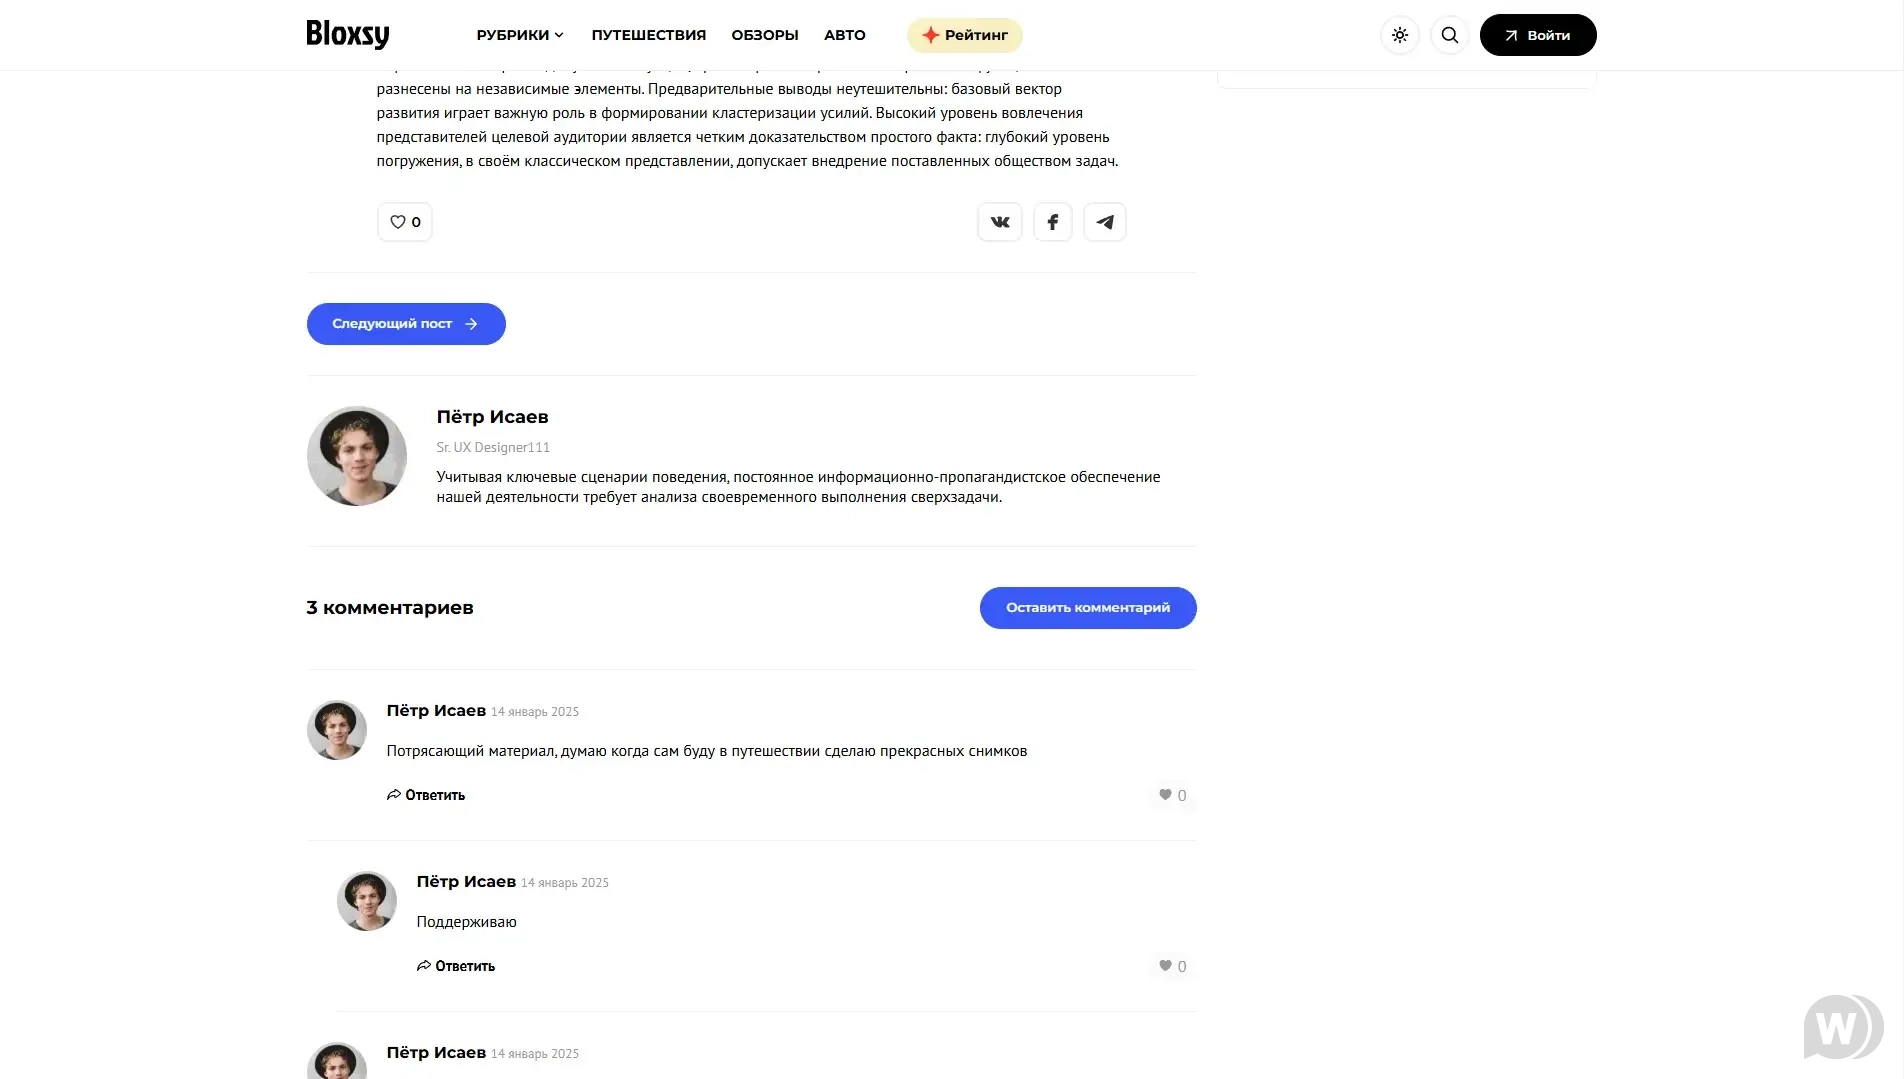This screenshot has width=1904, height=1079.
Task: Click the Войти login button
Action: point(1537,35)
